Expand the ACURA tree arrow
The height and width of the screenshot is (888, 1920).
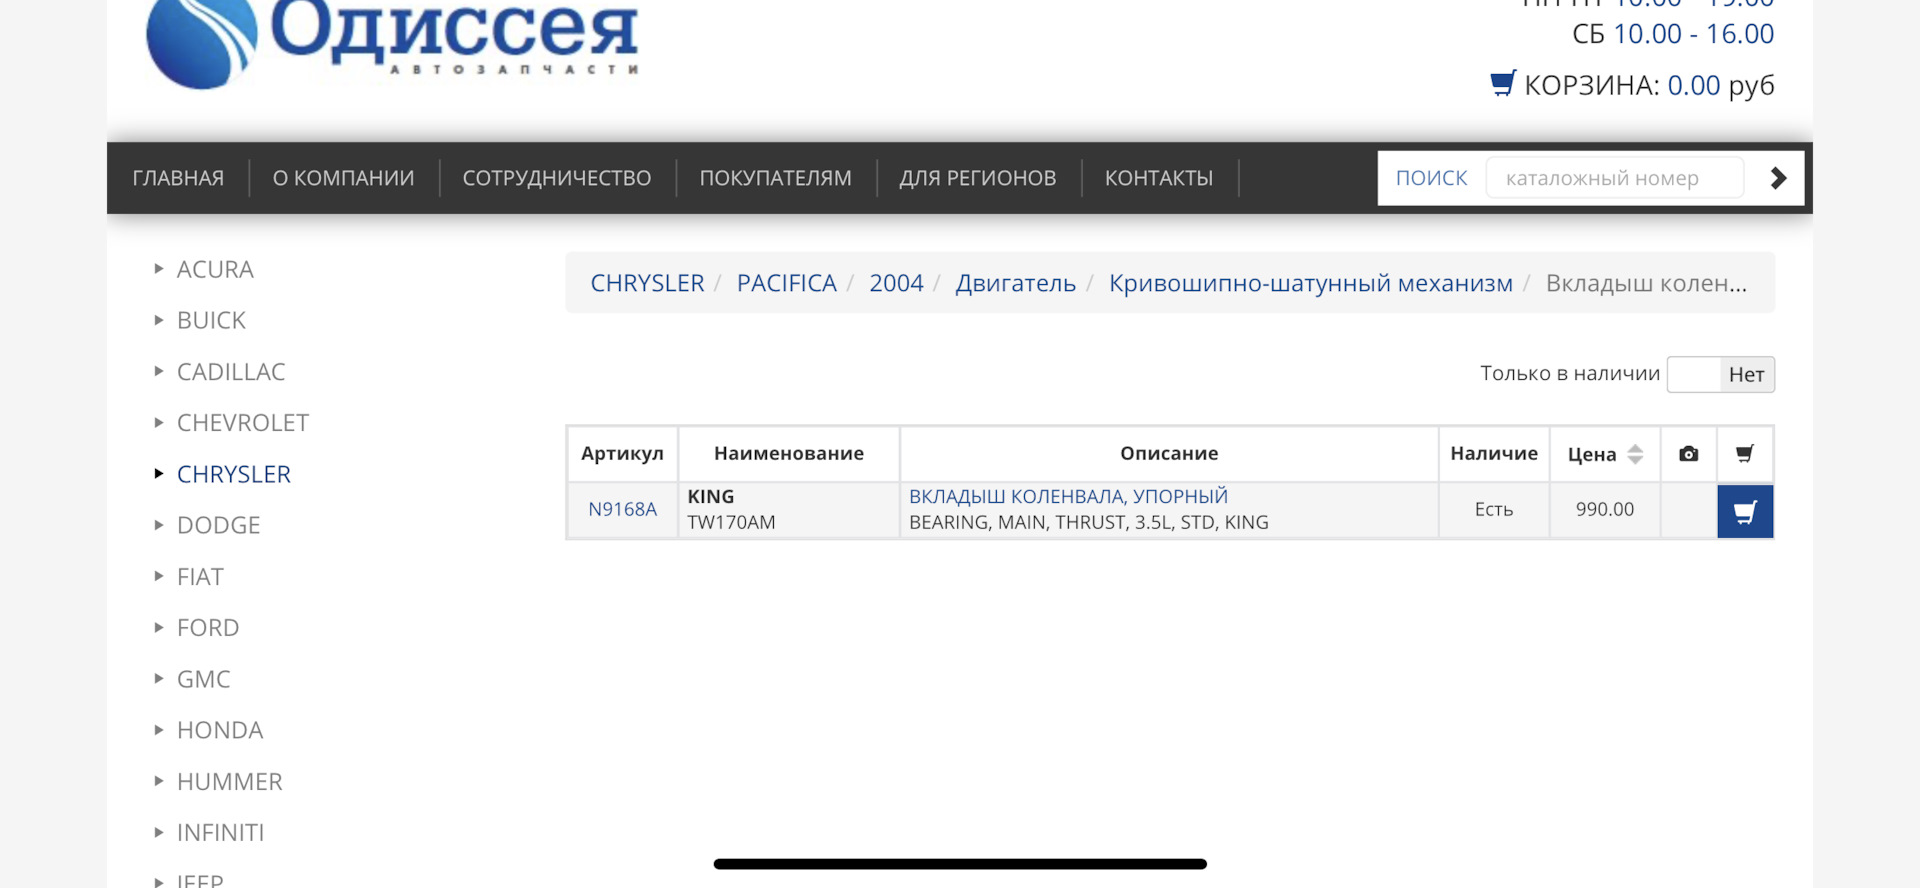(x=158, y=268)
